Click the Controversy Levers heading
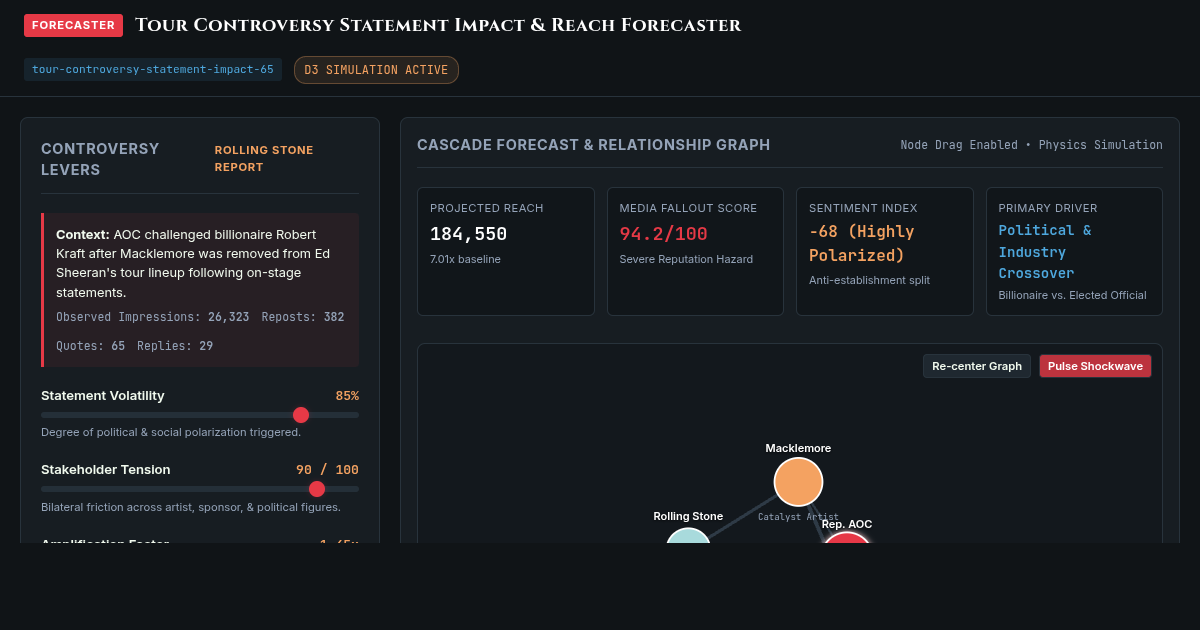Viewport: 1200px width, 630px height. coord(100,159)
